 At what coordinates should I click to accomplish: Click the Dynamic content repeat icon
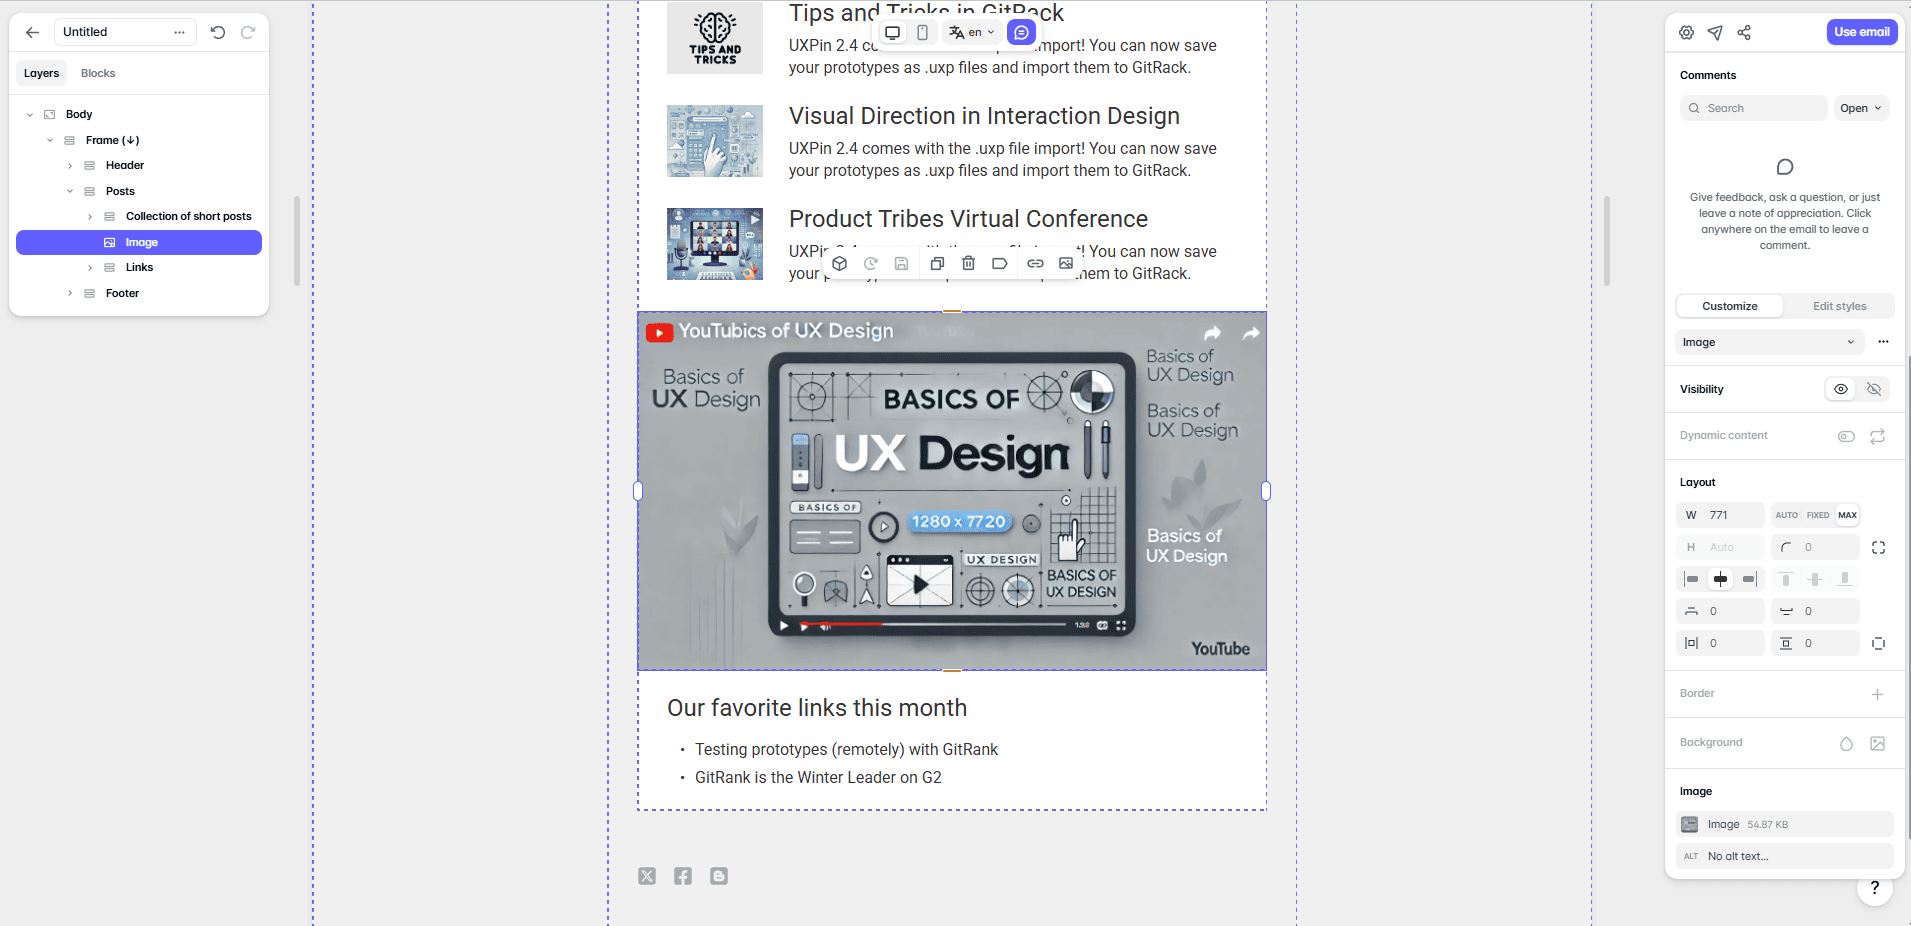1878,436
